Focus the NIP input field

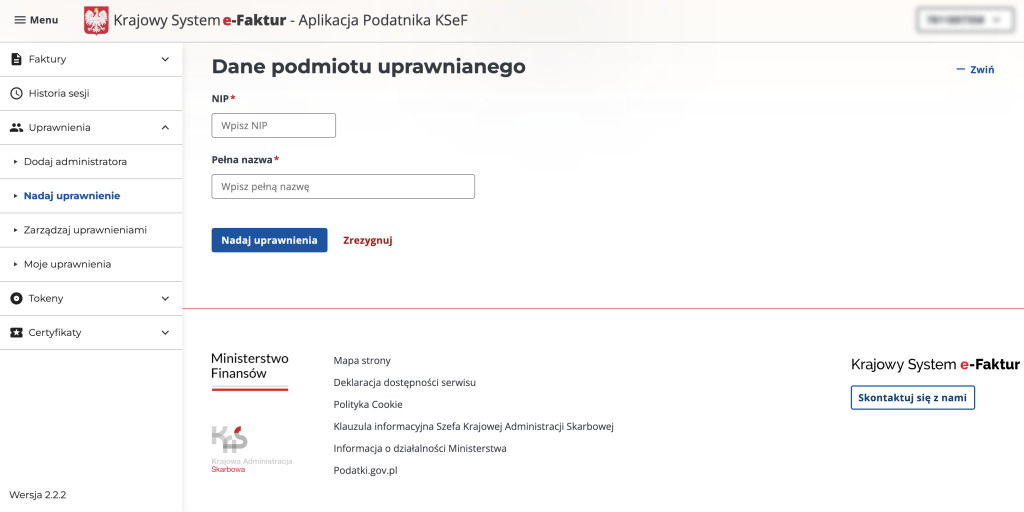273,125
